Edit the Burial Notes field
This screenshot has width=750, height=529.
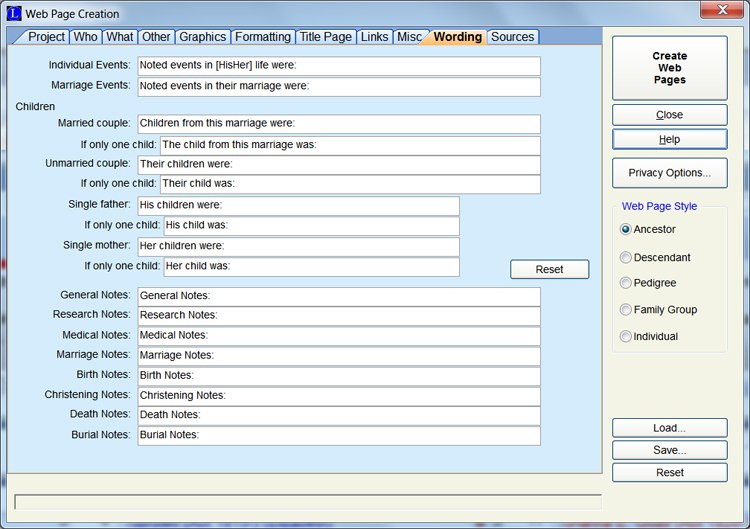pyautogui.click(x=339, y=436)
